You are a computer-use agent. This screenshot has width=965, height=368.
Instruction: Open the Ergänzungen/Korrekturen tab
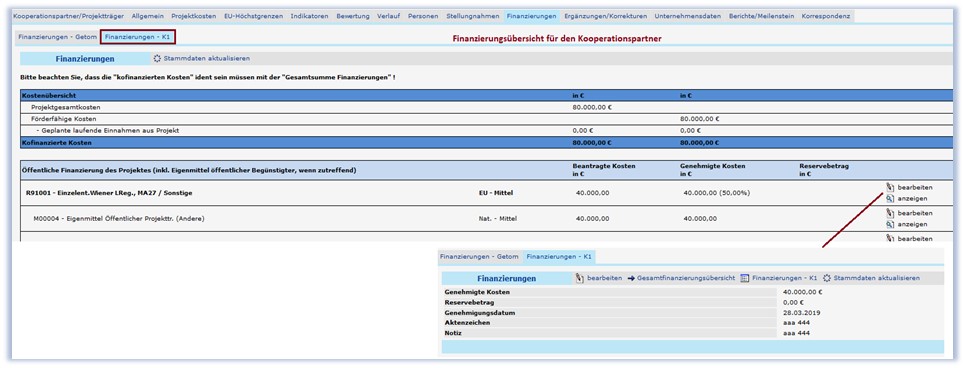605,16
